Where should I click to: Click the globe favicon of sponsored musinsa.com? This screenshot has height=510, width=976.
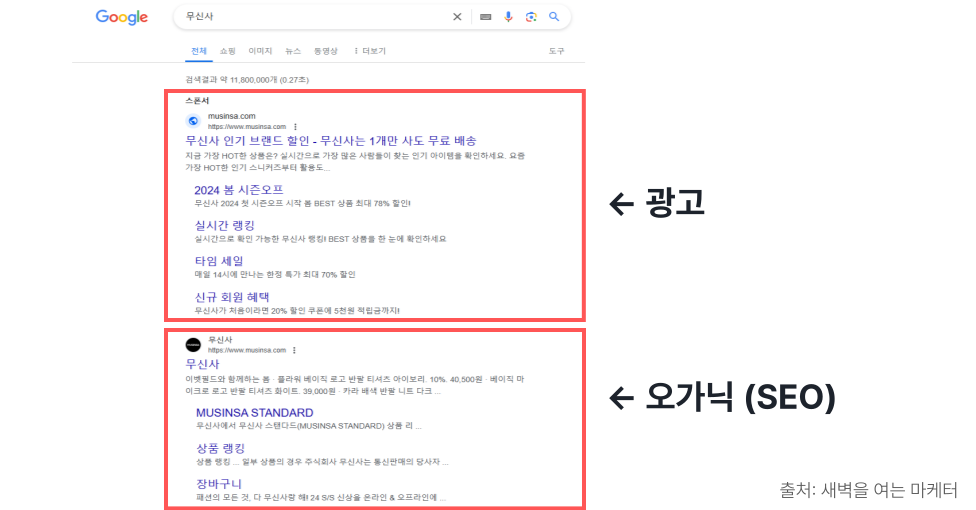click(193, 121)
